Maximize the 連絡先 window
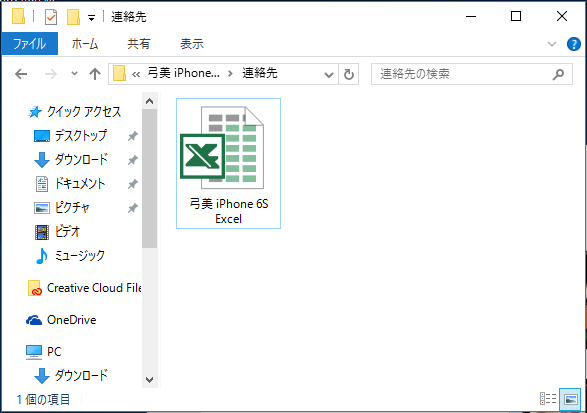587x413 pixels. [x=516, y=16]
